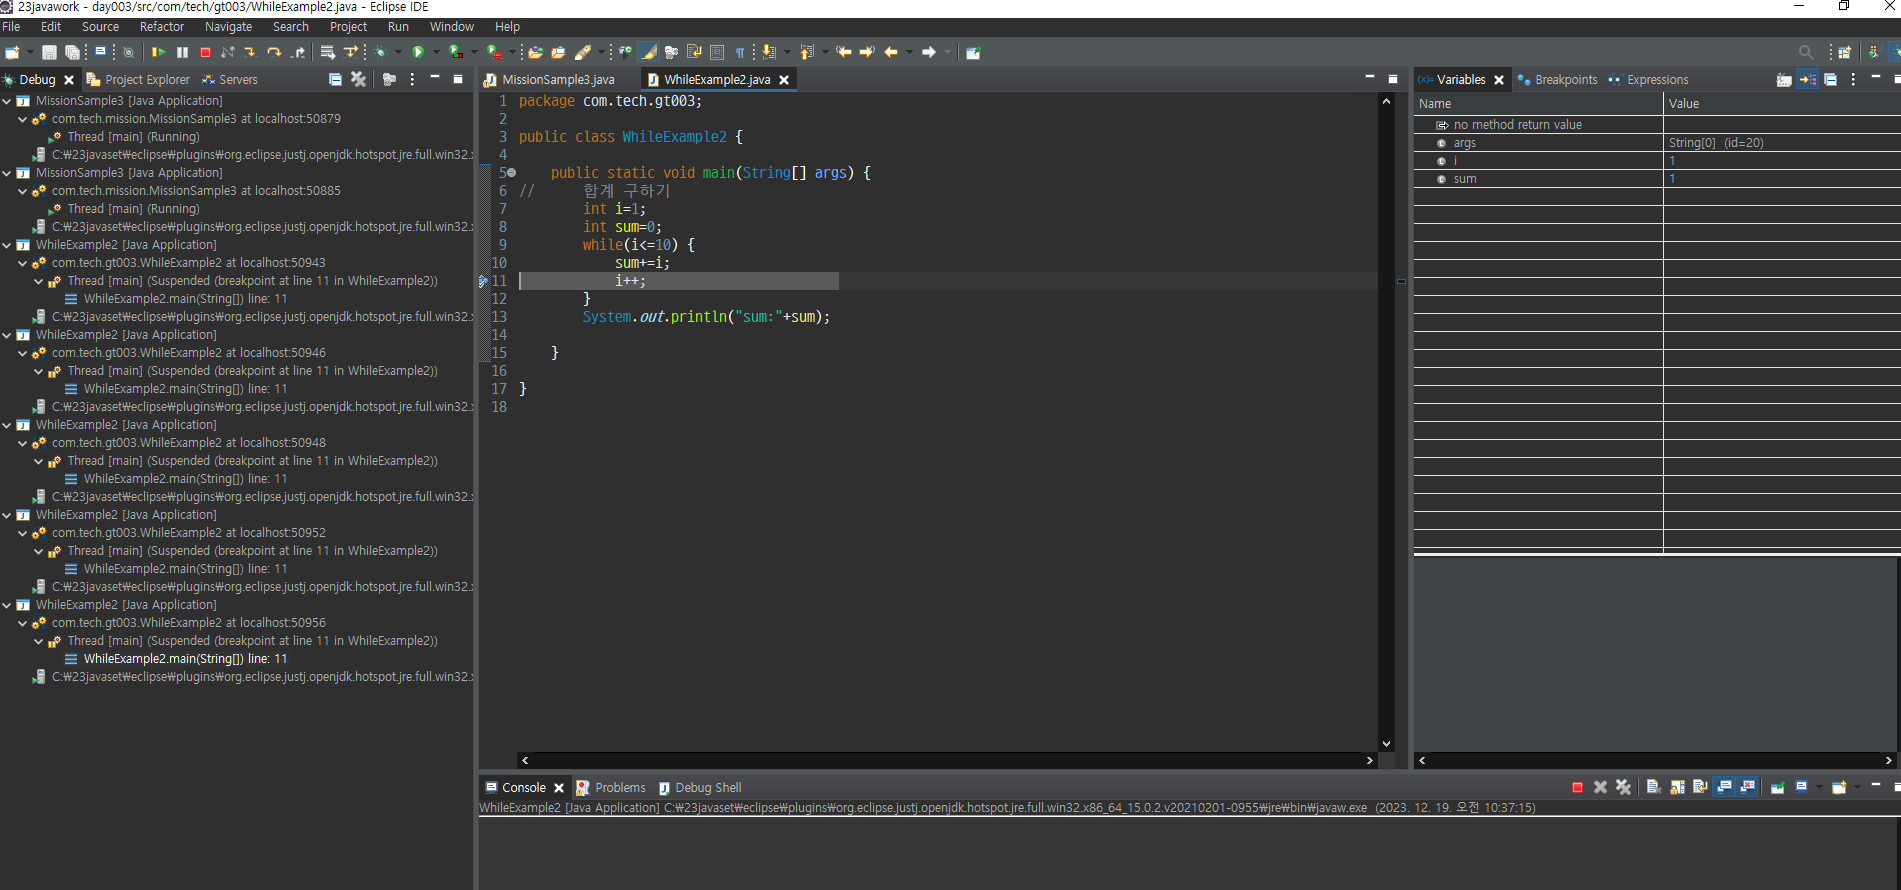Viewport: 1901px width, 890px height.
Task: Open the Navigate menu
Action: [228, 27]
